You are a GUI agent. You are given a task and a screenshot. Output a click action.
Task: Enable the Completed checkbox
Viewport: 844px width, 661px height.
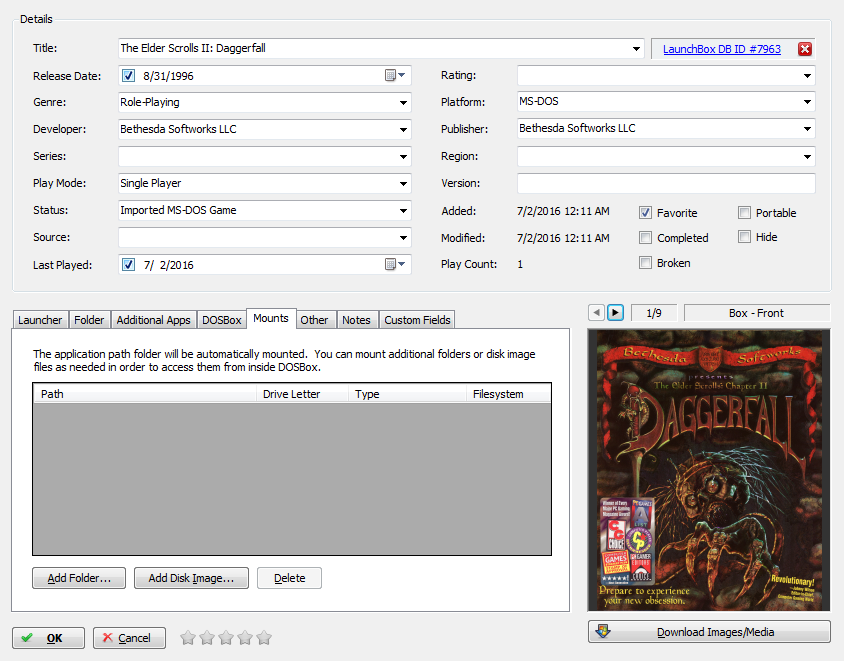point(645,237)
